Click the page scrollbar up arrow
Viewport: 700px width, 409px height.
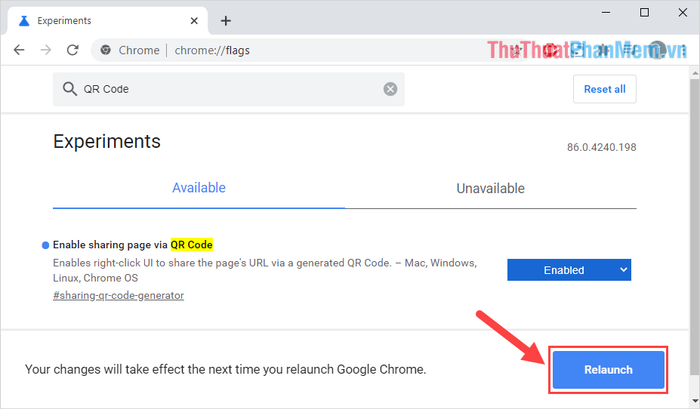(695, 73)
